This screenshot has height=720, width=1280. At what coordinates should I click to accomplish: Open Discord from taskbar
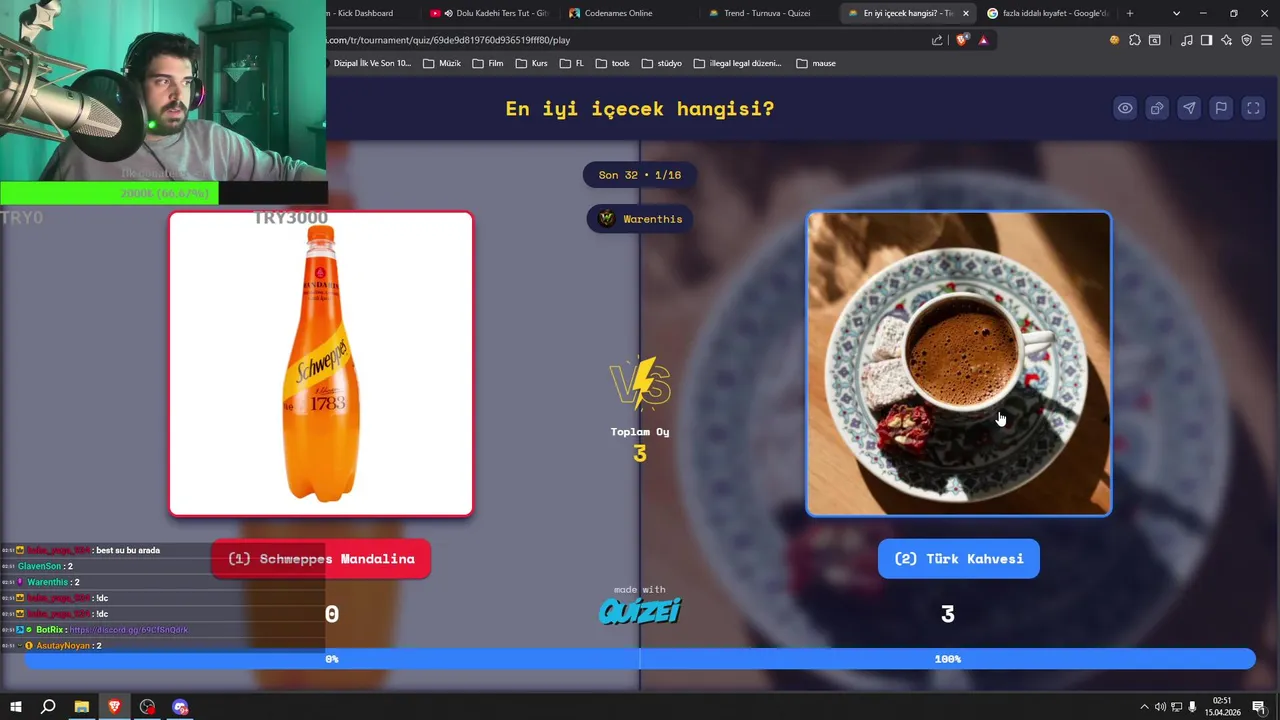coord(180,707)
